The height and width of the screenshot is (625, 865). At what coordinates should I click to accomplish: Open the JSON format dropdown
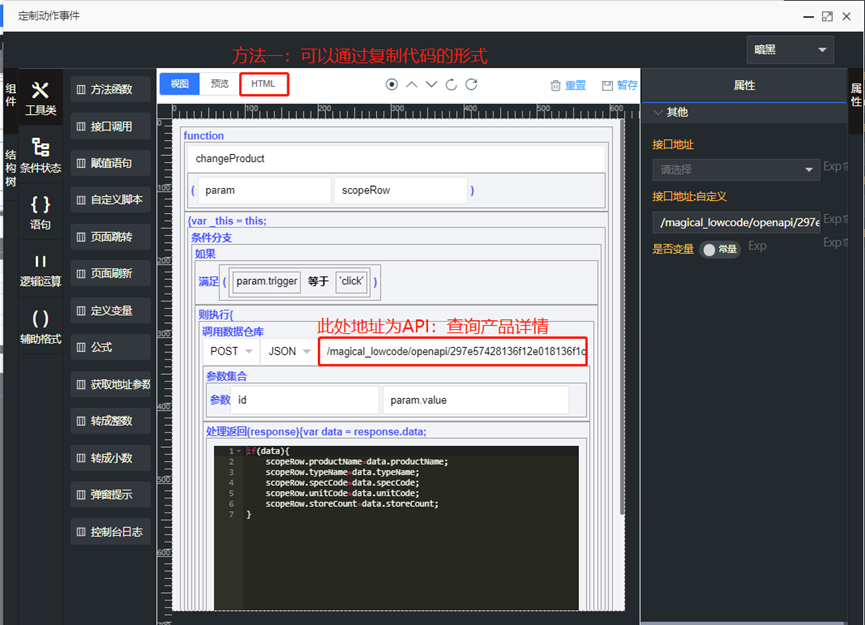tap(289, 351)
